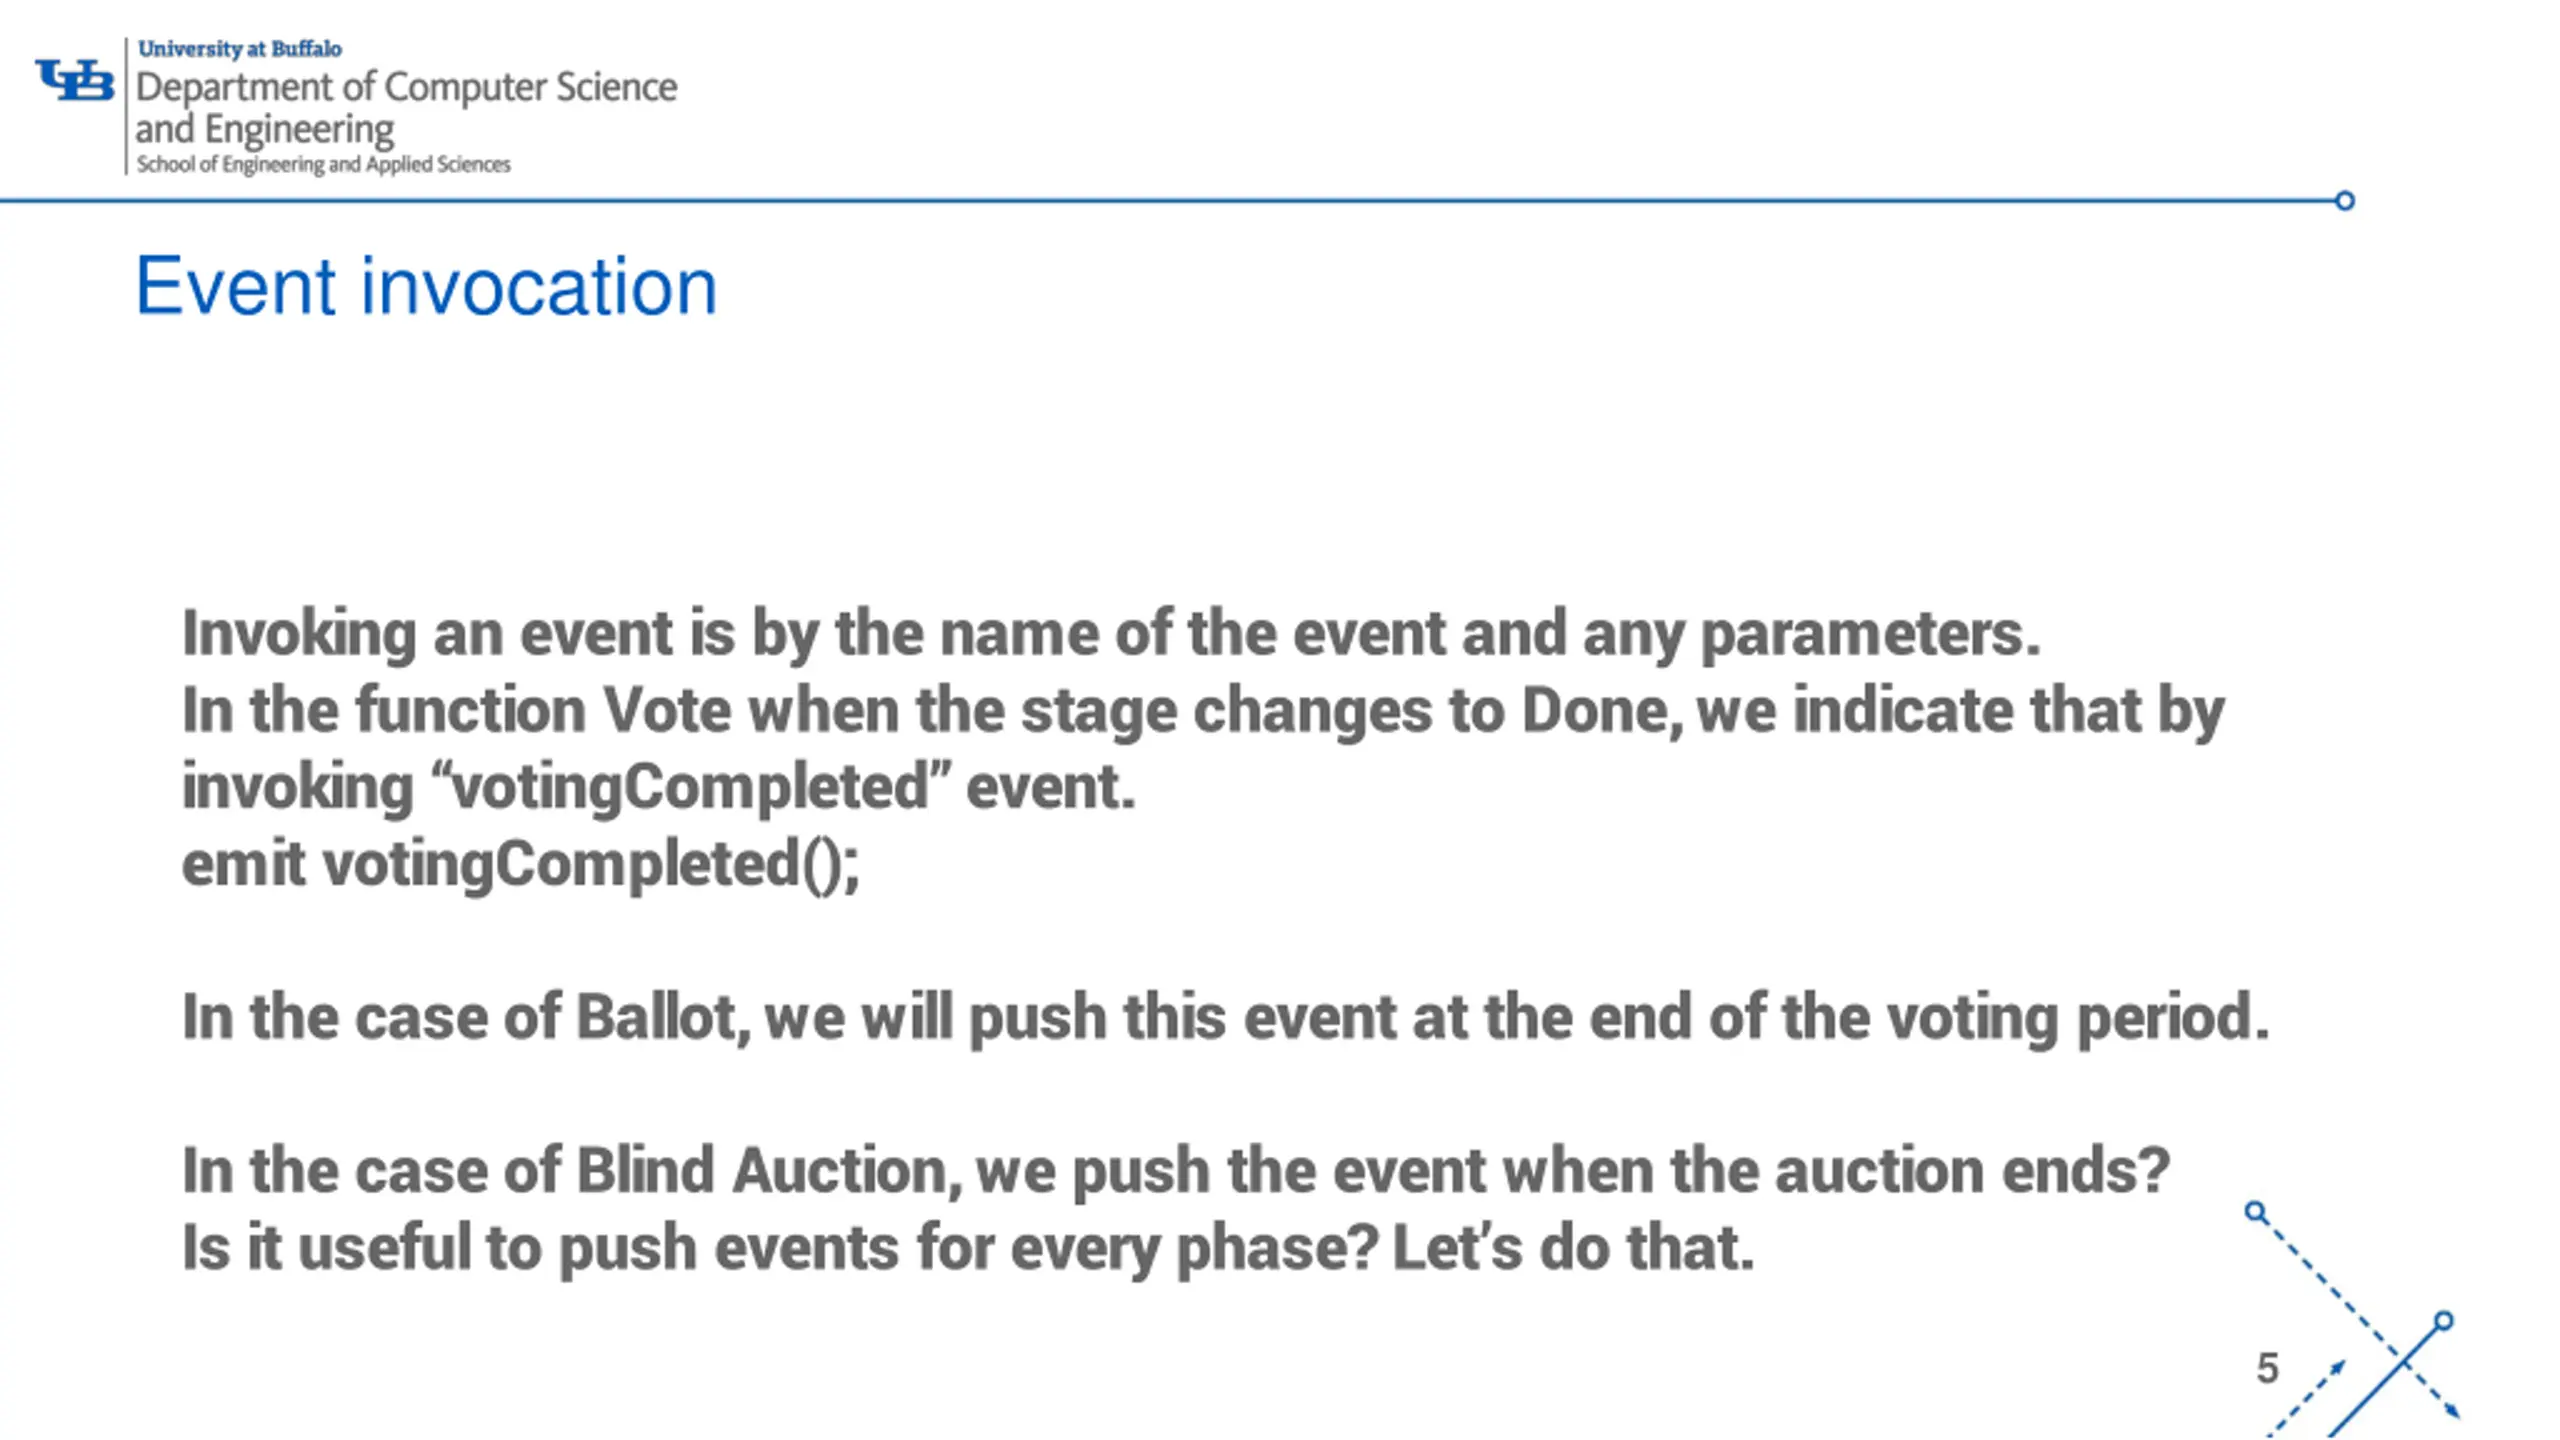Viewport: 2560px width, 1440px height.
Task: Click the sentence about Ballot voting period
Action: [x=1226, y=1018]
